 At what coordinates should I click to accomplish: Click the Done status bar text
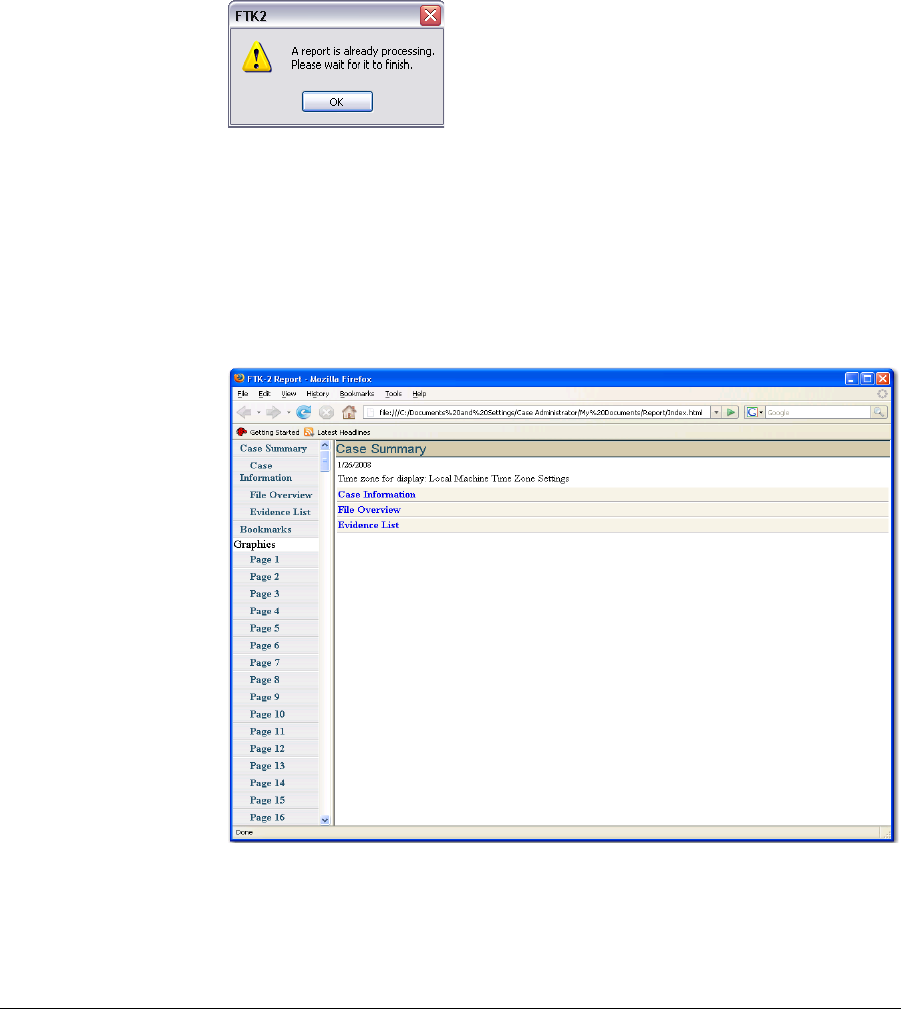point(244,833)
